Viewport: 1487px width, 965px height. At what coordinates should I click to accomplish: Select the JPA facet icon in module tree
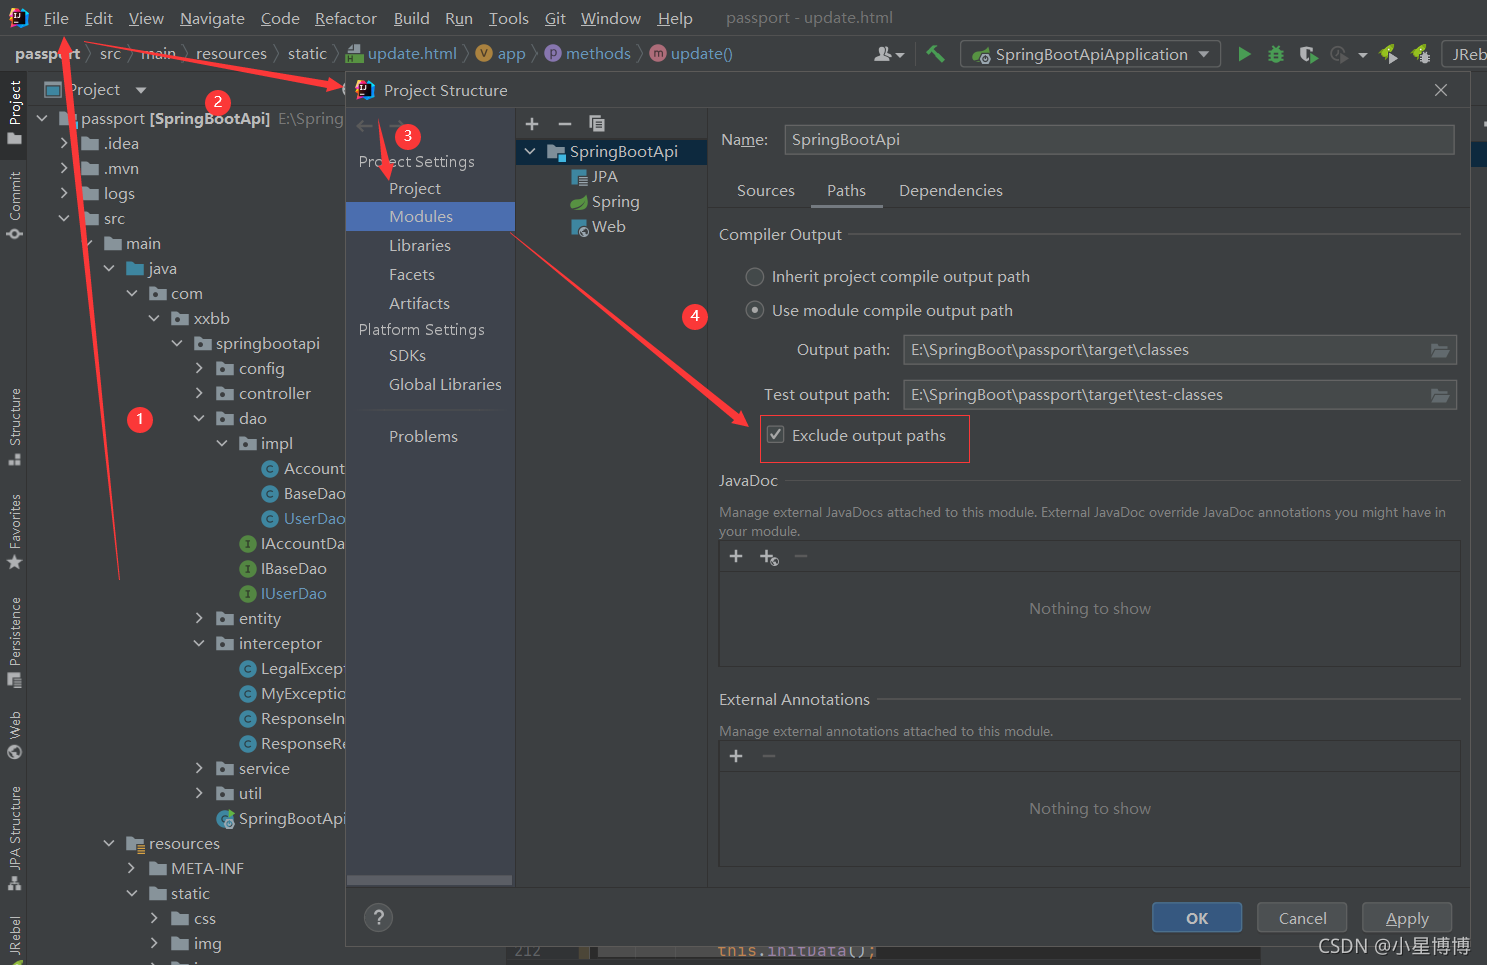(x=579, y=177)
